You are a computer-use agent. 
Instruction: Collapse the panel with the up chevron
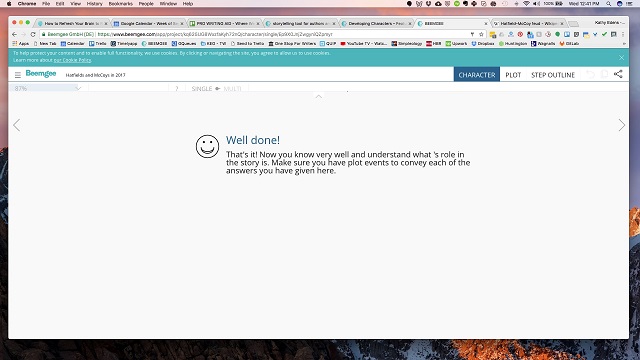point(319,96)
